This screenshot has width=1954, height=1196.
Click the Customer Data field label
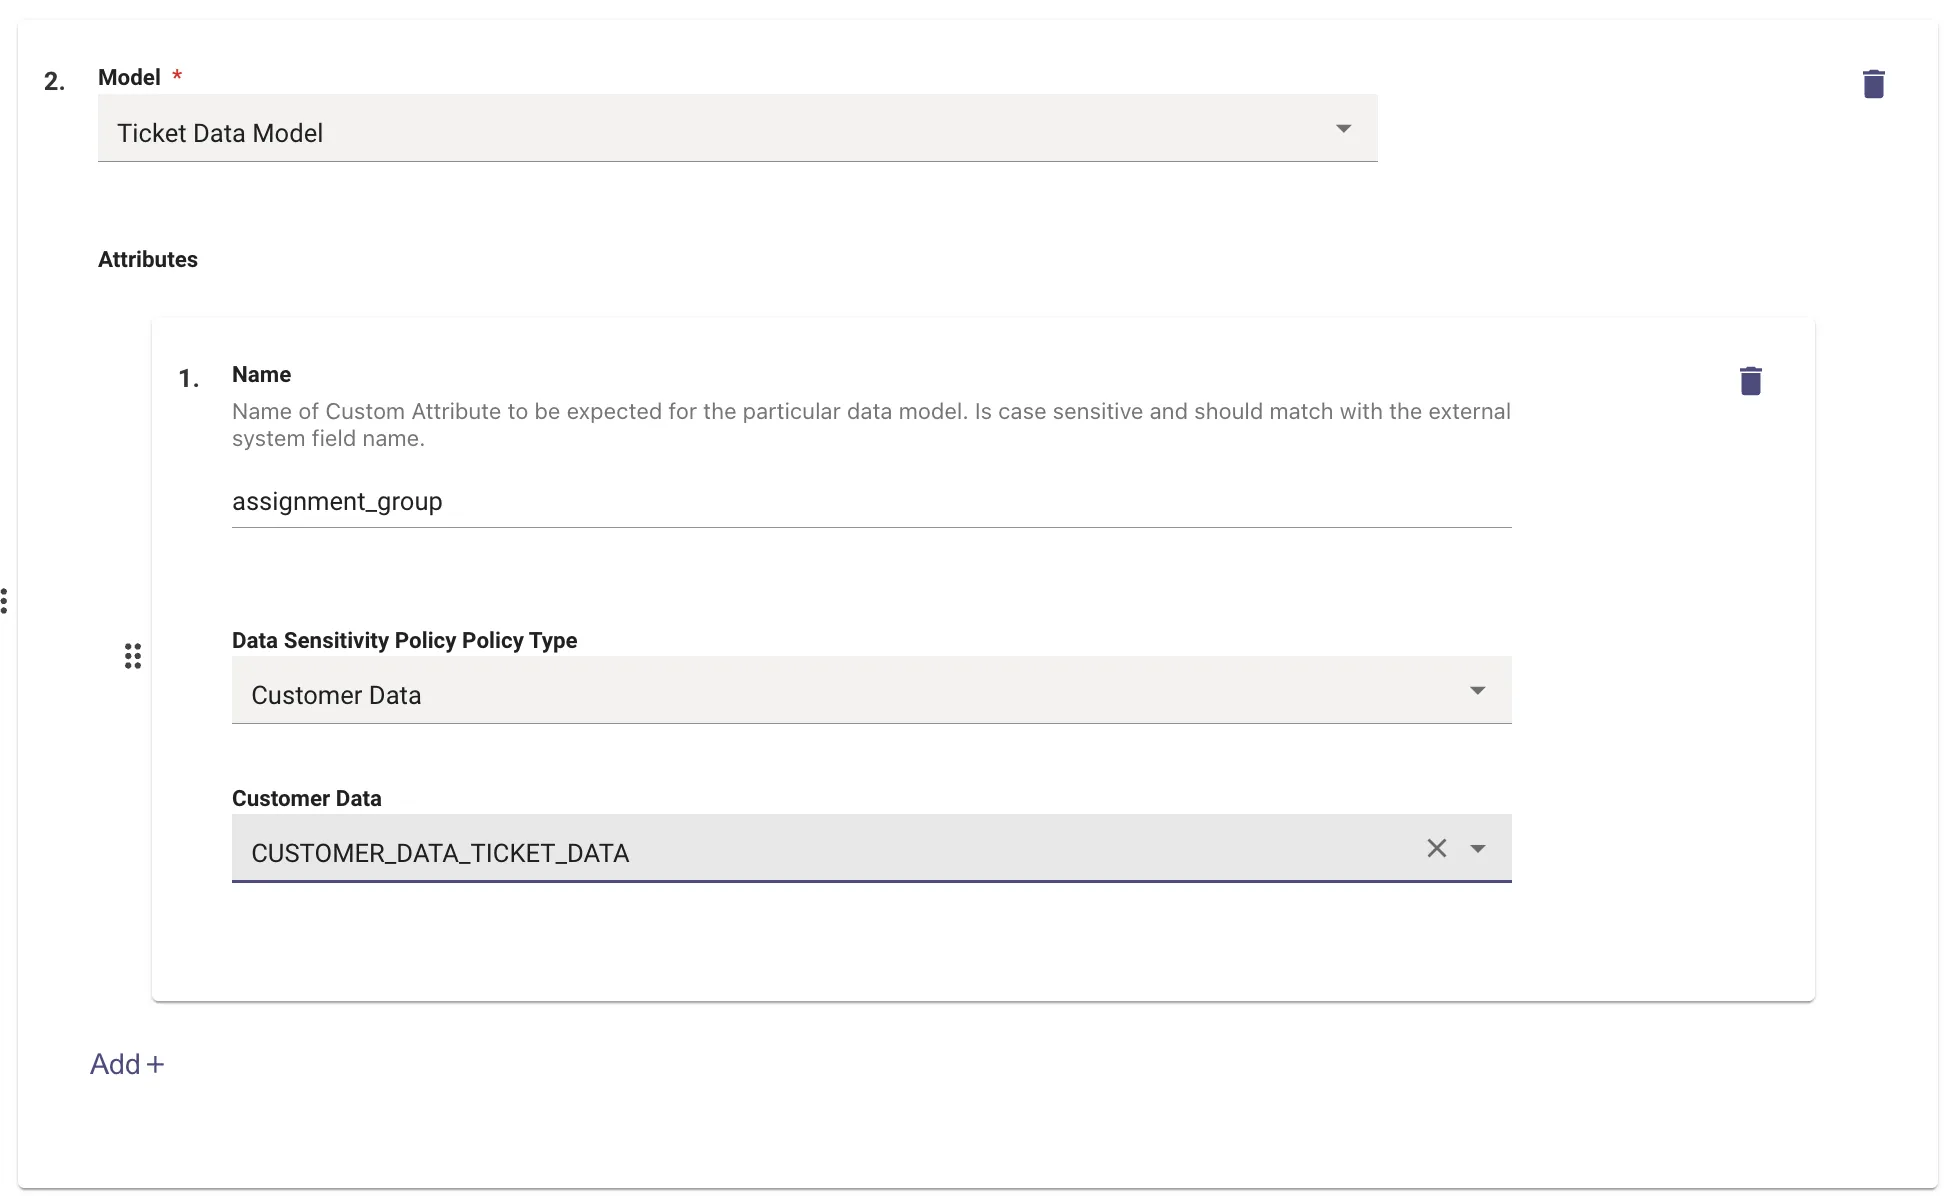coord(306,799)
